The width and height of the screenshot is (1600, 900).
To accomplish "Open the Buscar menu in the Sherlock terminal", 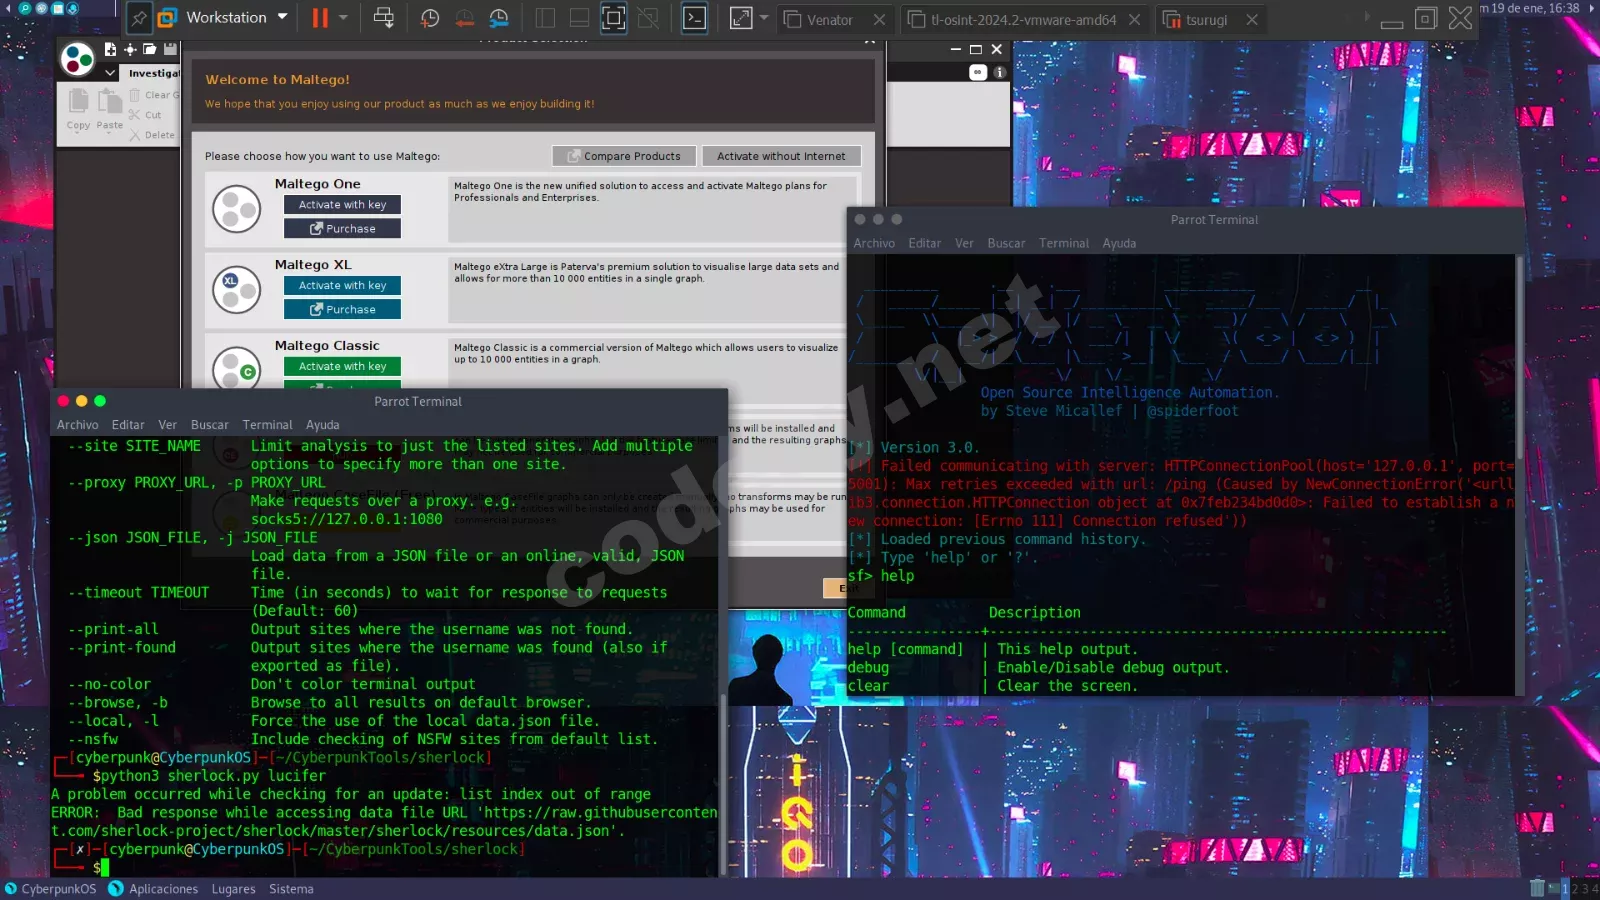I will [x=209, y=425].
